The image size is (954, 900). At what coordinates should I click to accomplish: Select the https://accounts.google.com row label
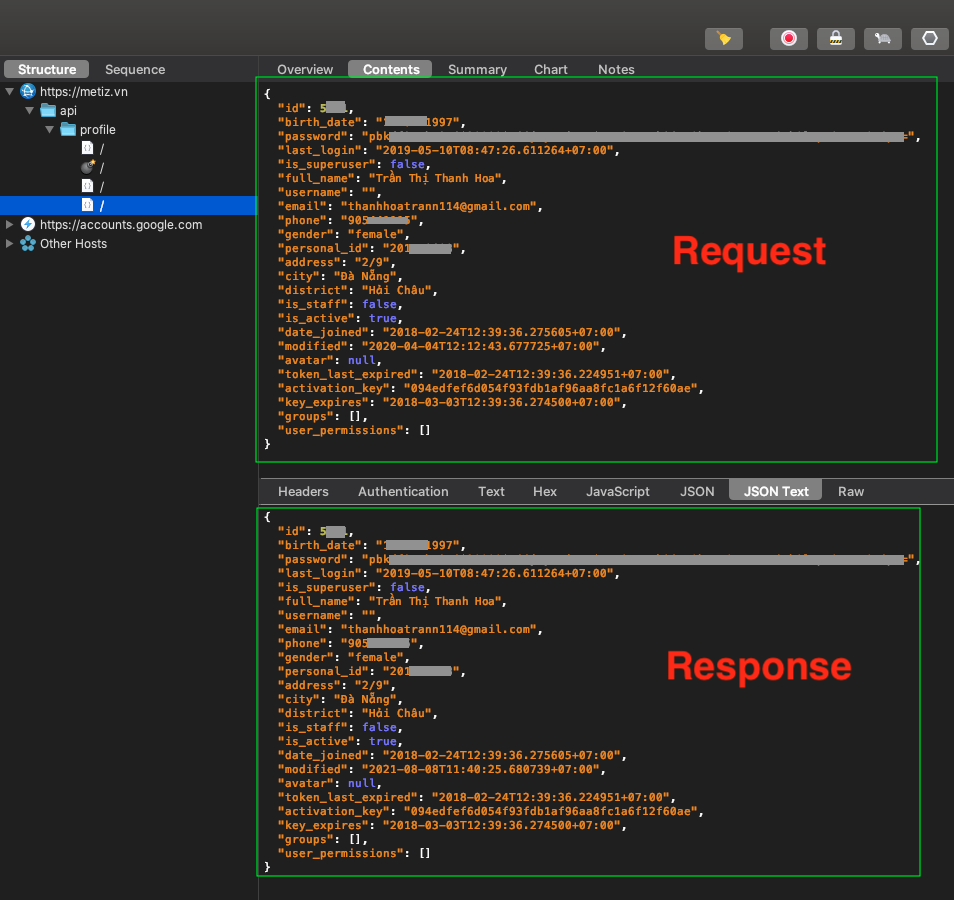click(x=121, y=225)
